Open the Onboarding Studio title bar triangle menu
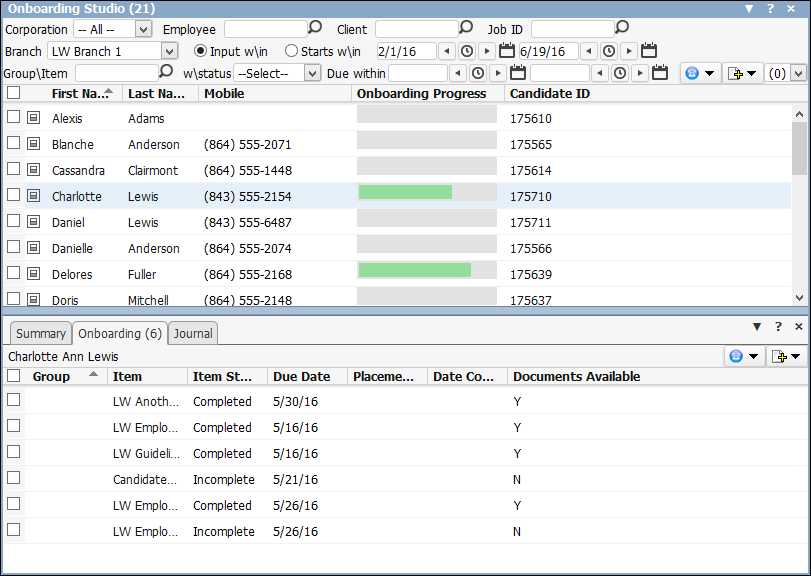This screenshot has height=576, width=811. click(749, 8)
